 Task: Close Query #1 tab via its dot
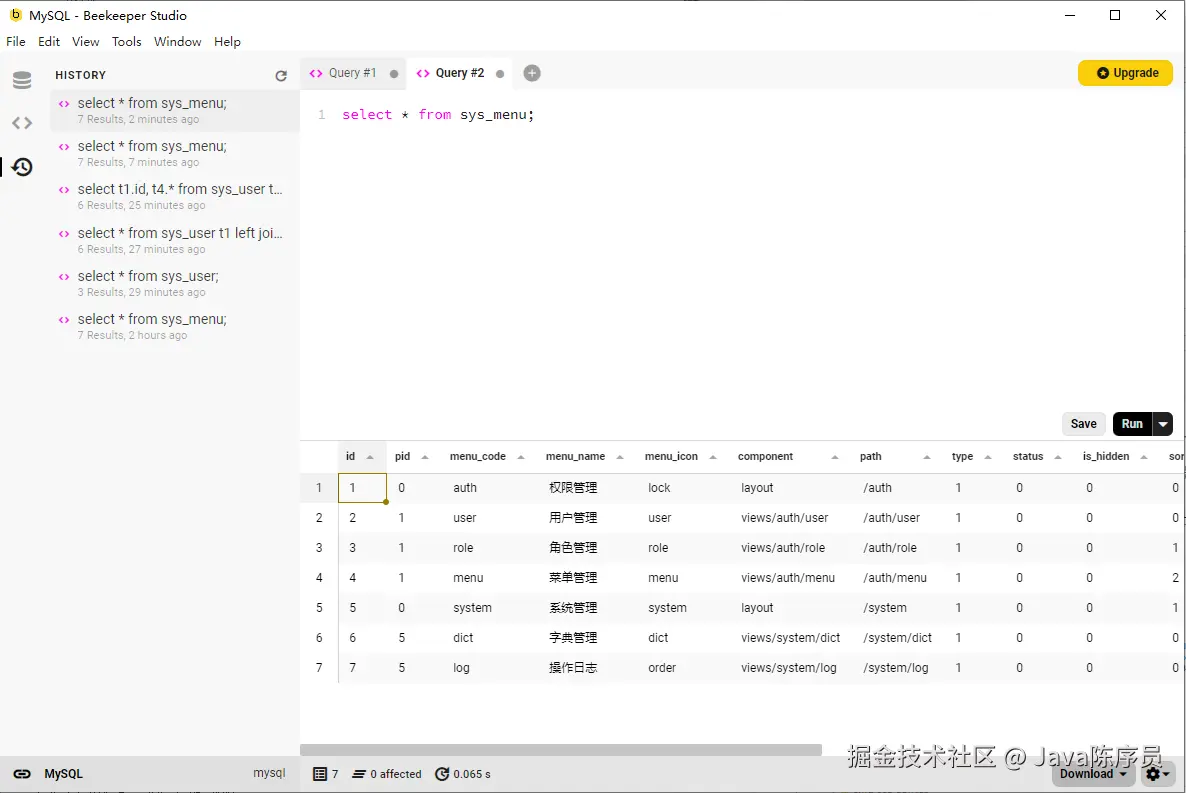click(394, 73)
